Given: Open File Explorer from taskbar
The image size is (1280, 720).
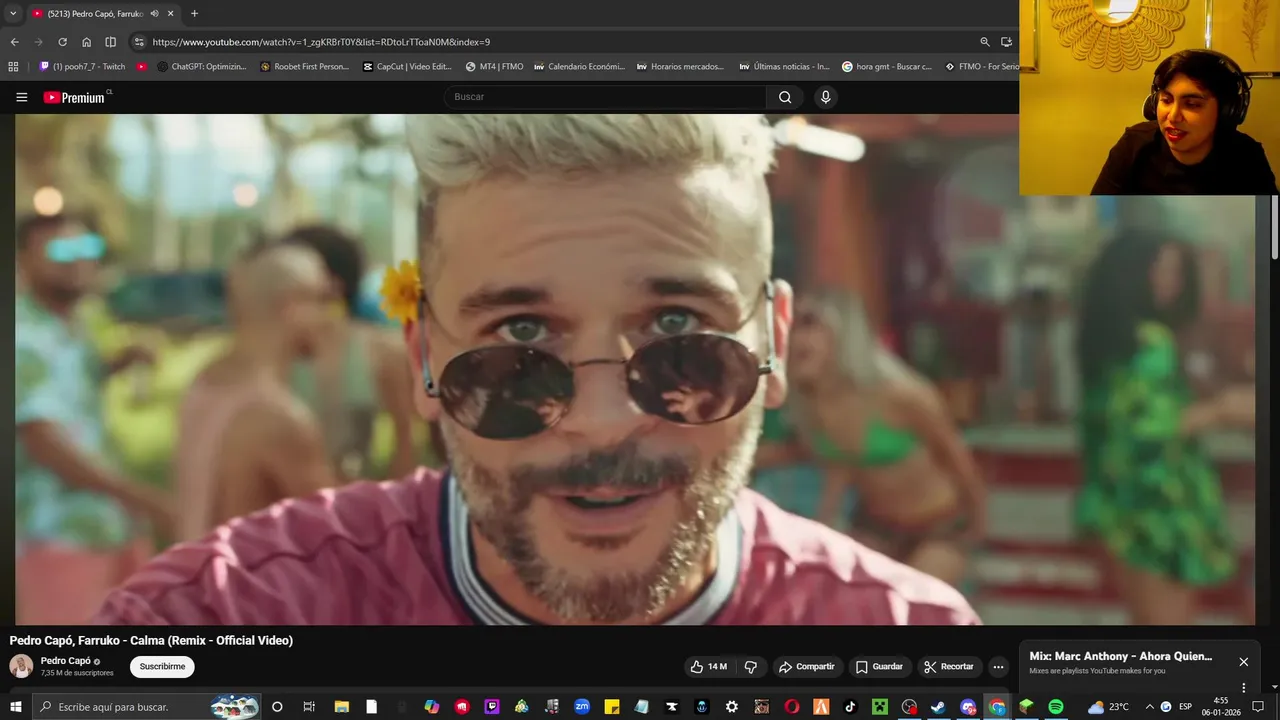Looking at the screenshot, I should [341, 707].
